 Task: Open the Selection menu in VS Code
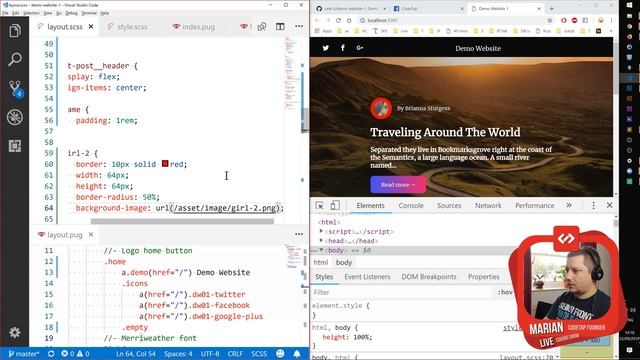(31, 13)
